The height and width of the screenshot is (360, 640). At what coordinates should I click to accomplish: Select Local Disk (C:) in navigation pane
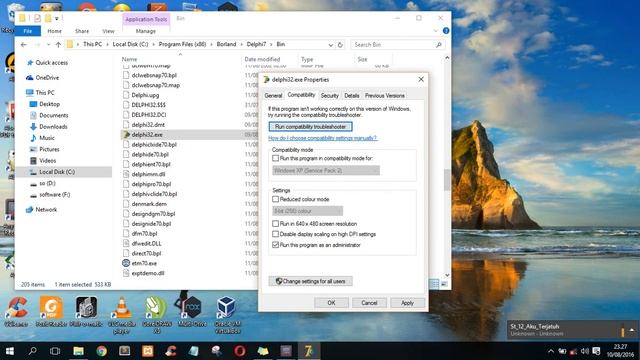[57, 172]
